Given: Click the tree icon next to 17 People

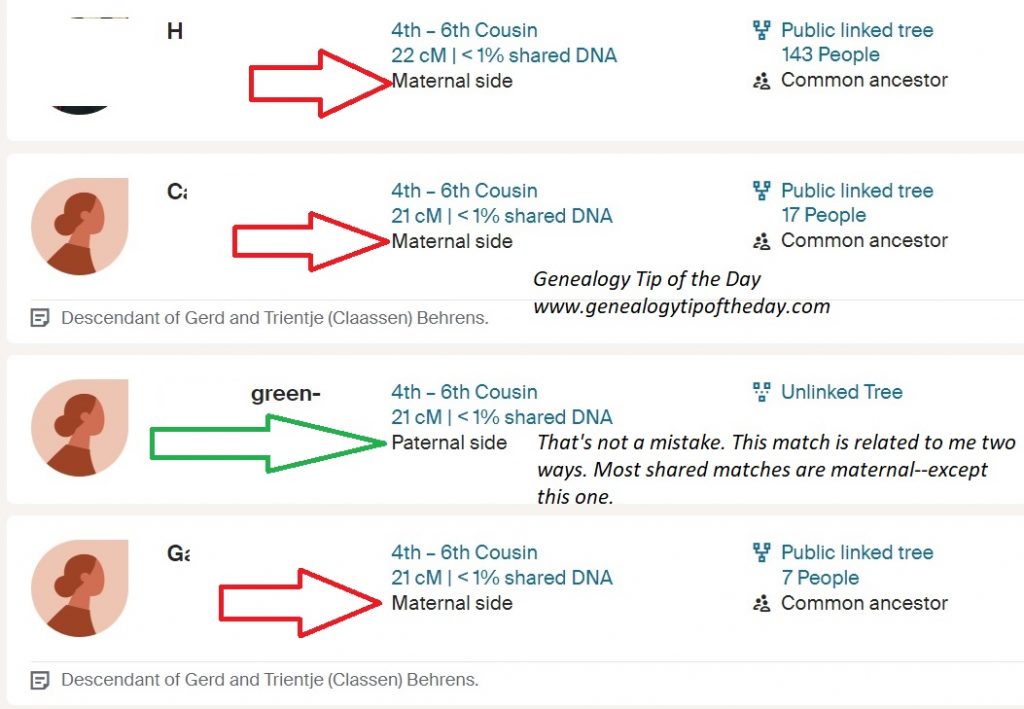Looking at the screenshot, I should pos(762,191).
